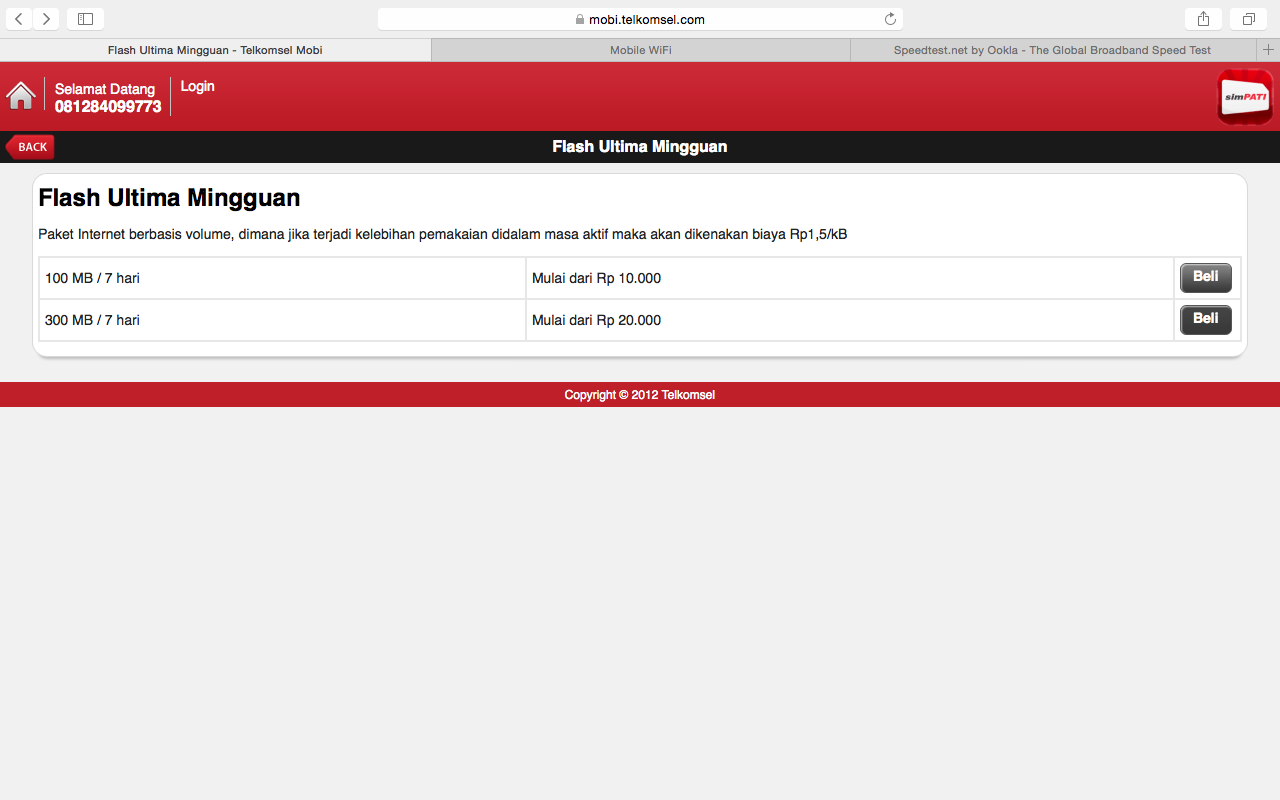1280x800 pixels.
Task: Click the black bar title Flash Ultima Mingguan
Action: [640, 147]
